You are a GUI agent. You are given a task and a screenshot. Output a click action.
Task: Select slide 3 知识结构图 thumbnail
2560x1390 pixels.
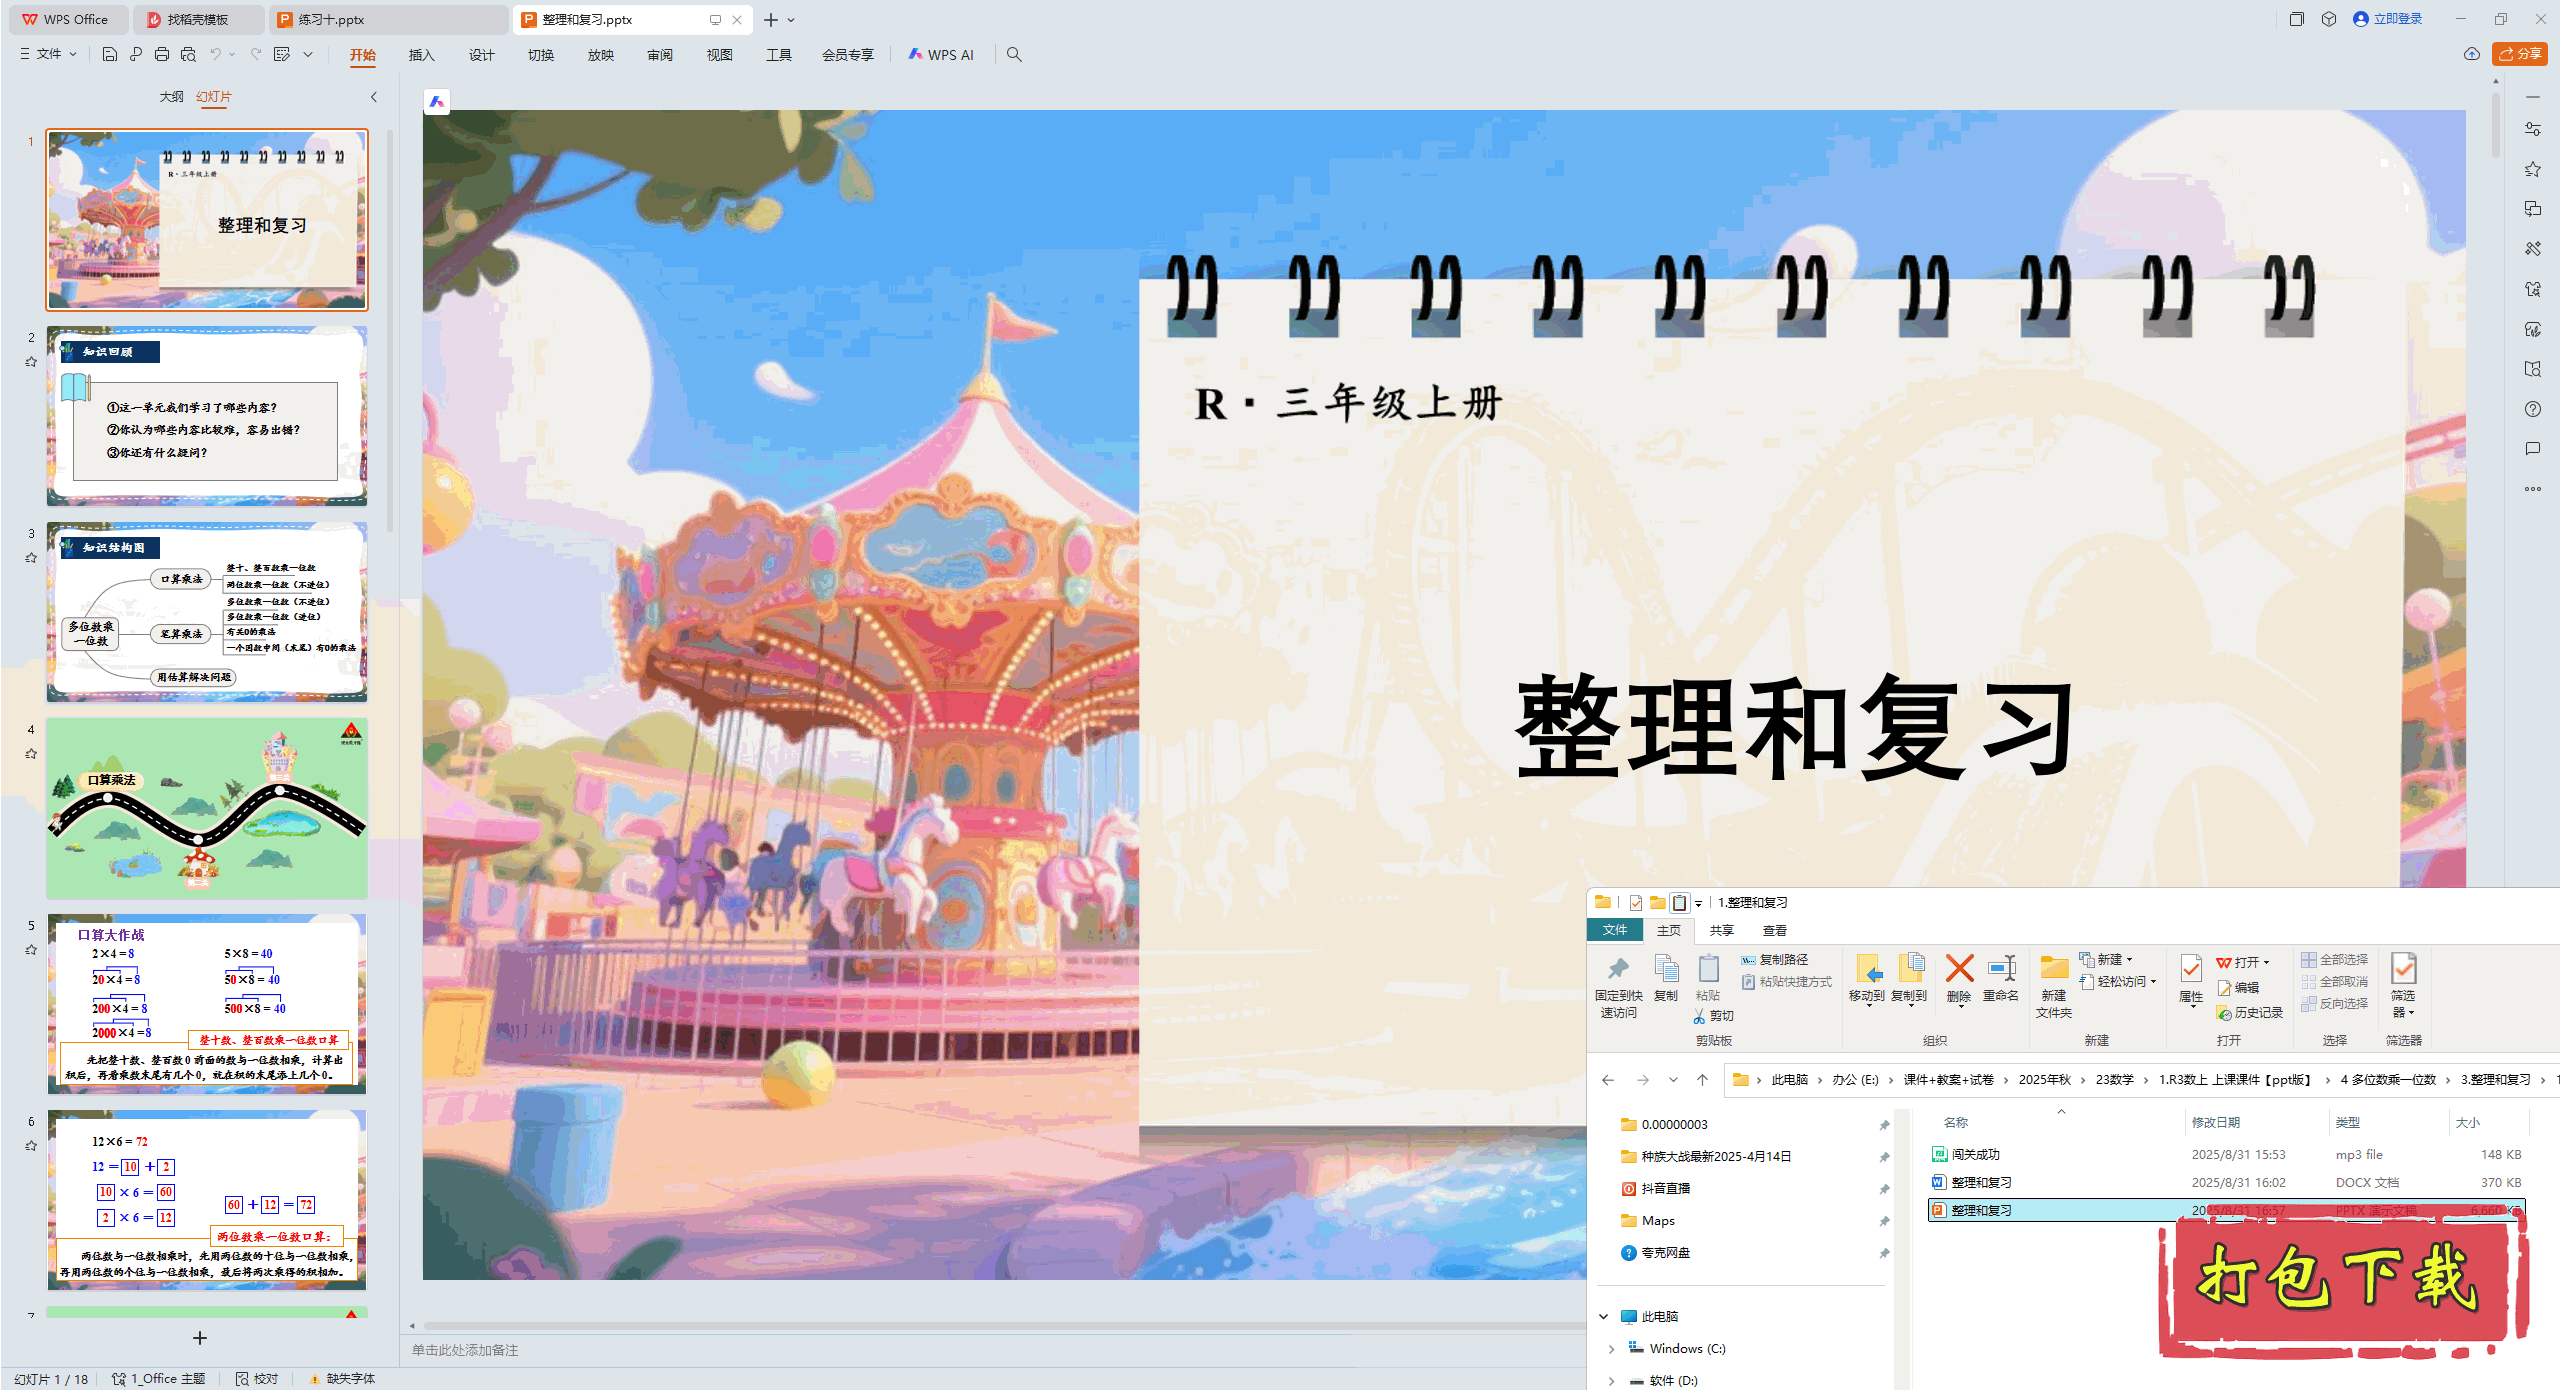pyautogui.click(x=207, y=611)
